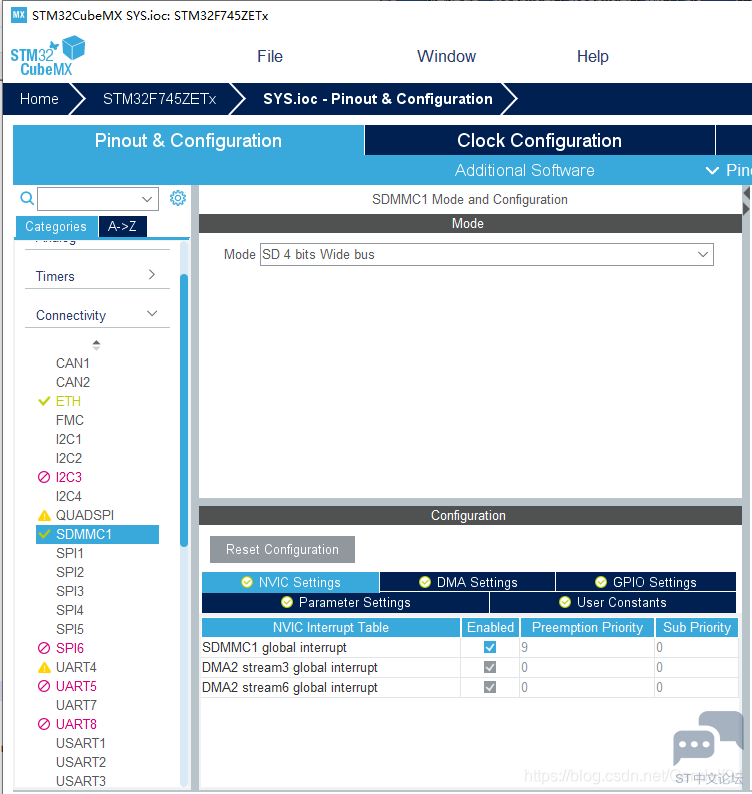
Task: Select FMC peripheral
Action: point(70,420)
